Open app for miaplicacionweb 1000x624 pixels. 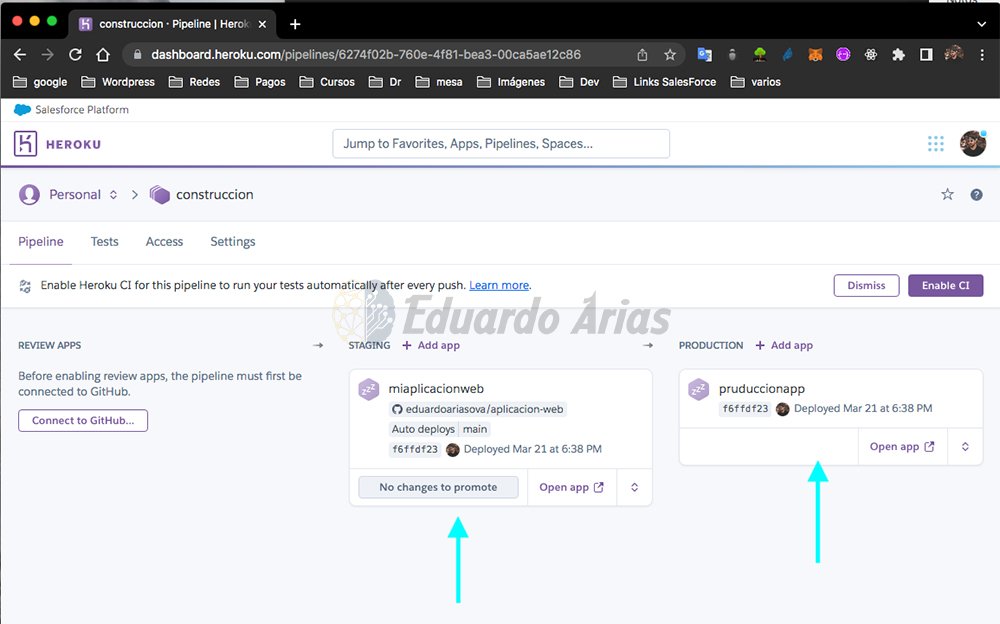point(571,487)
